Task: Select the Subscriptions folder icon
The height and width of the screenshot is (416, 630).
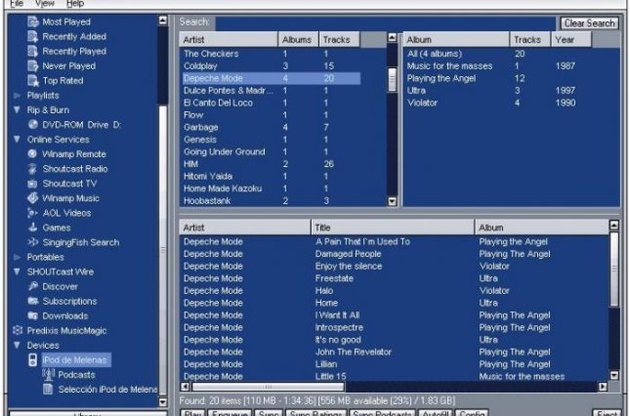Action: pyautogui.click(x=33, y=301)
